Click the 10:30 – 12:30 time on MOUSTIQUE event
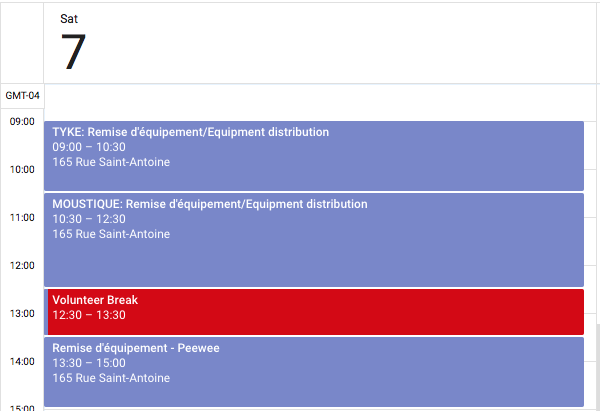This screenshot has height=411, width=600. pyautogui.click(x=89, y=219)
